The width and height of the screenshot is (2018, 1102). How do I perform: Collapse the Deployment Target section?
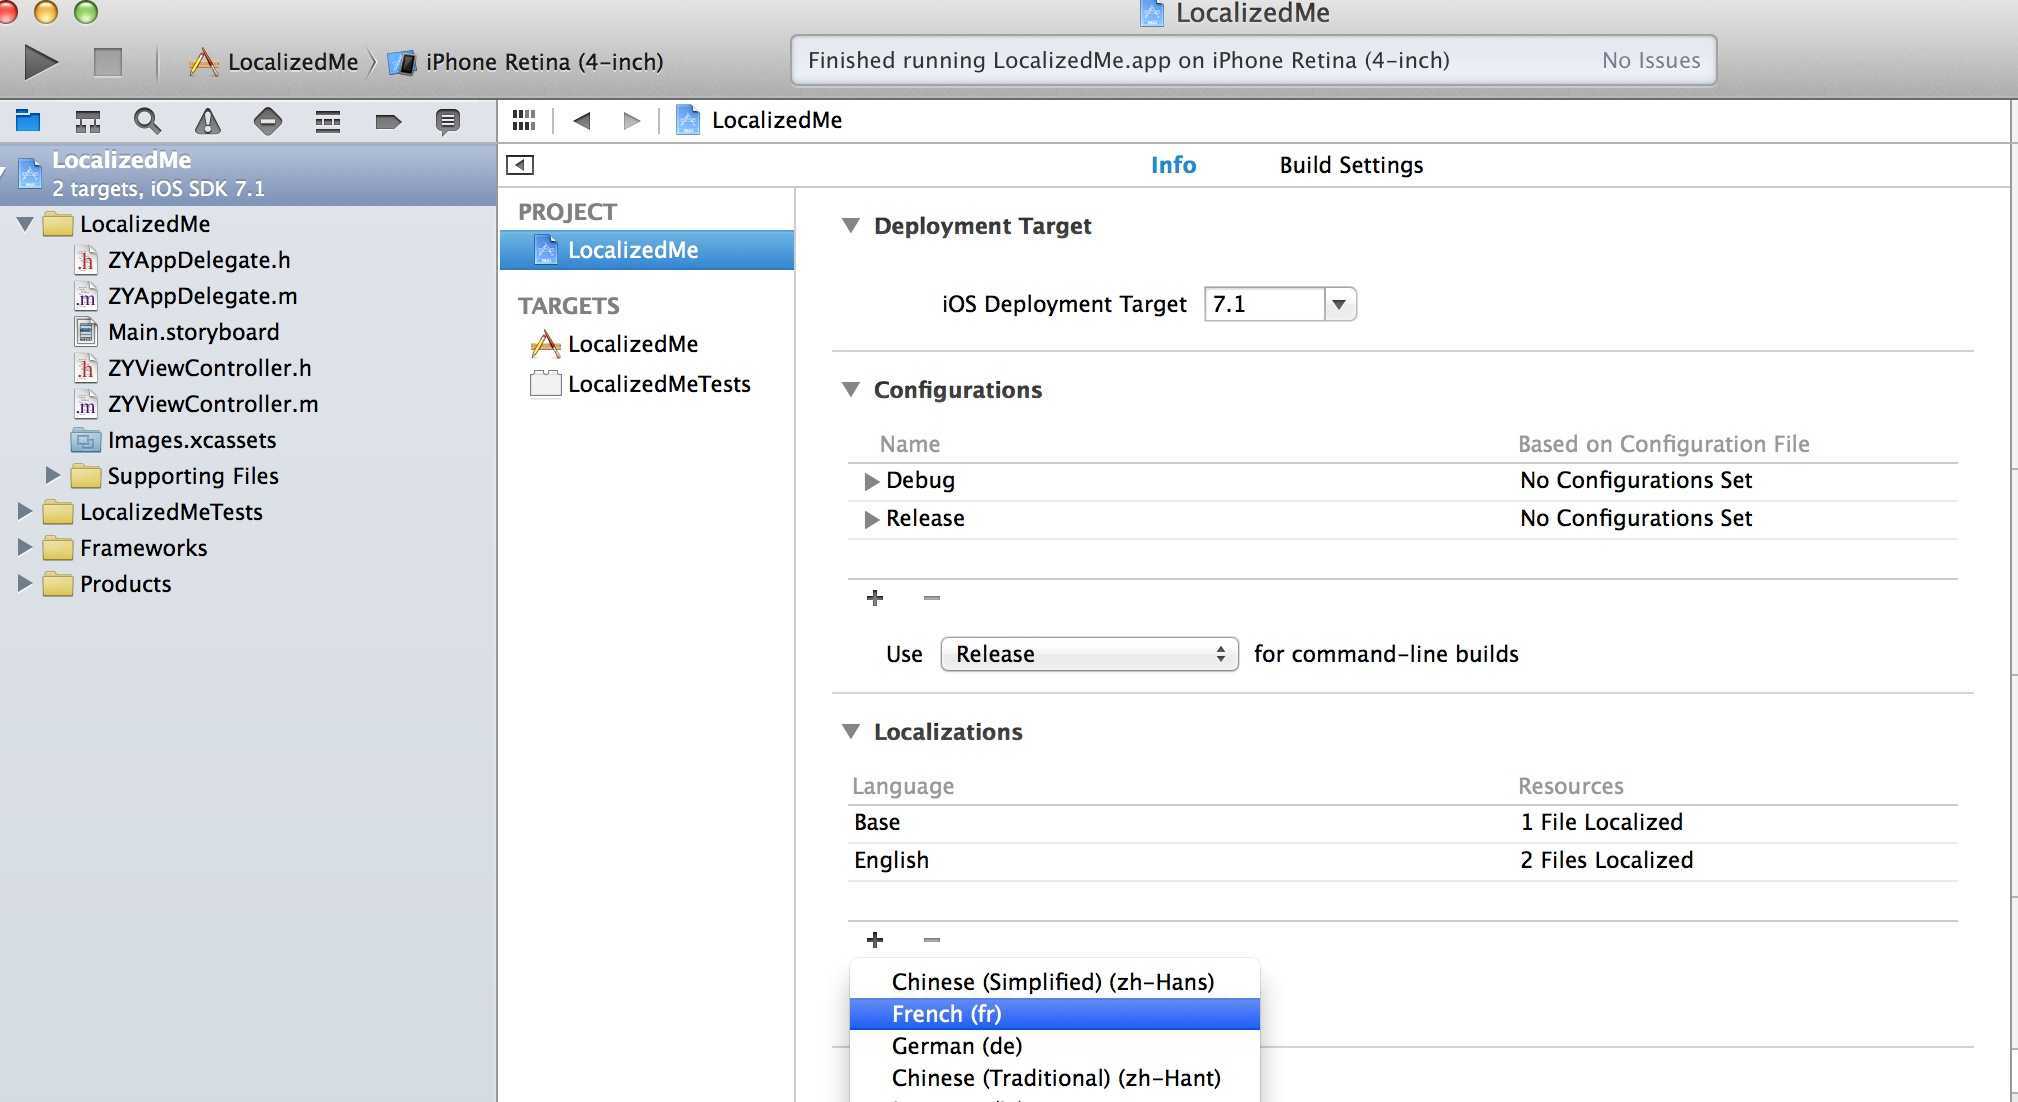pyautogui.click(x=851, y=226)
